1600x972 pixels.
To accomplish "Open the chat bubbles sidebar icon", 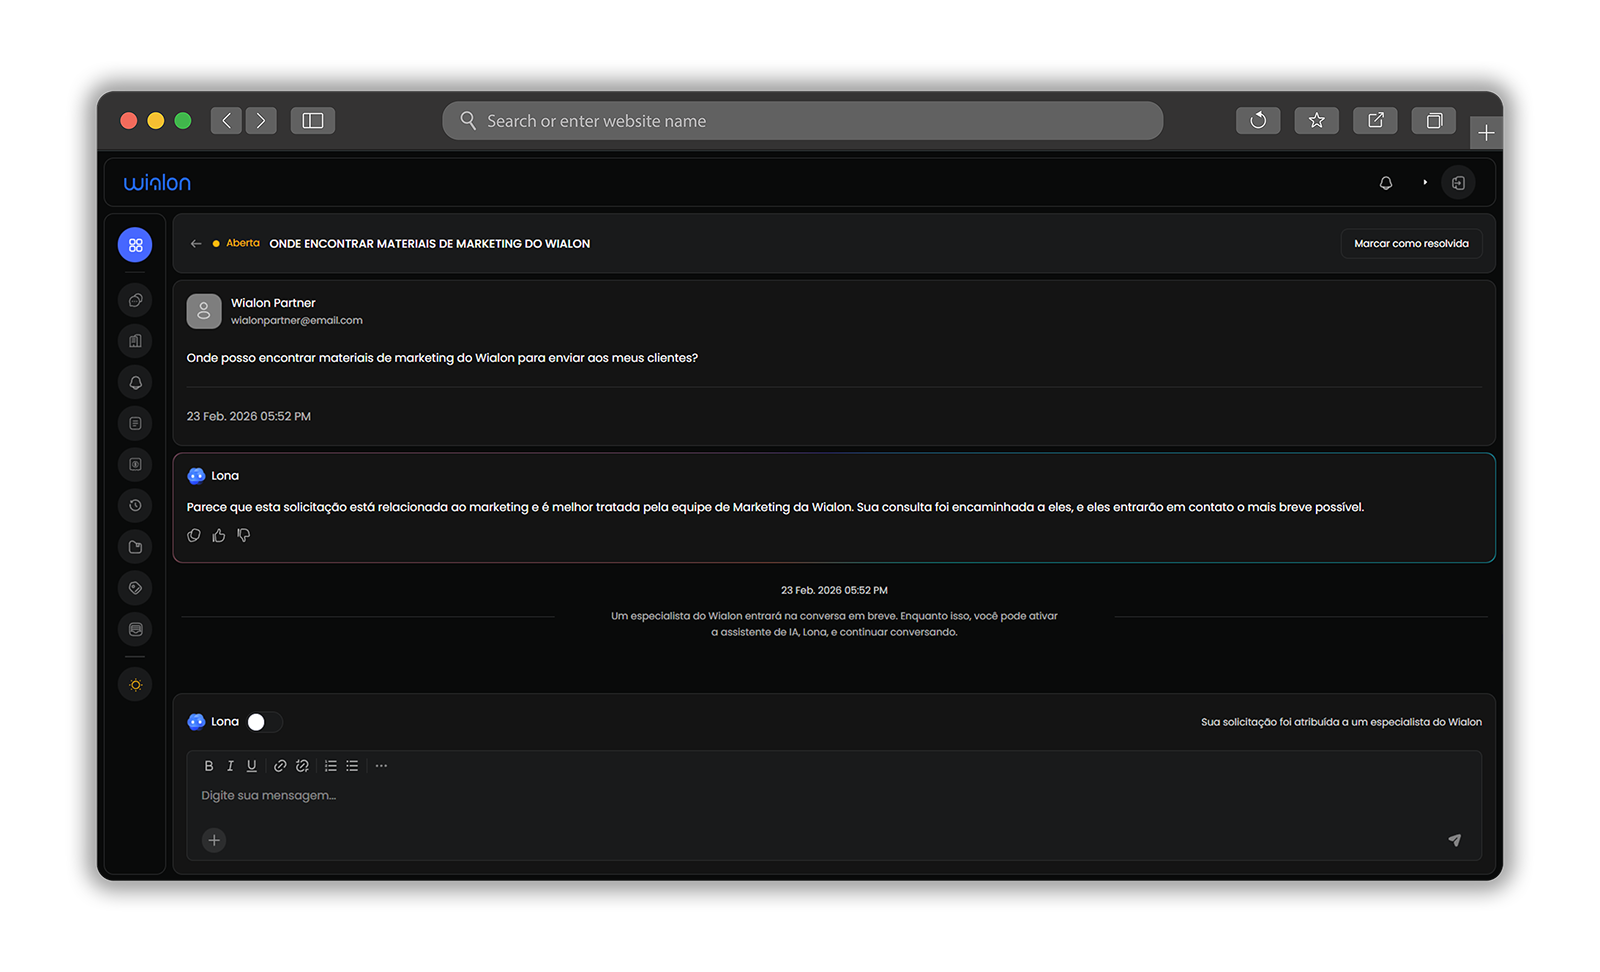I will [x=135, y=300].
